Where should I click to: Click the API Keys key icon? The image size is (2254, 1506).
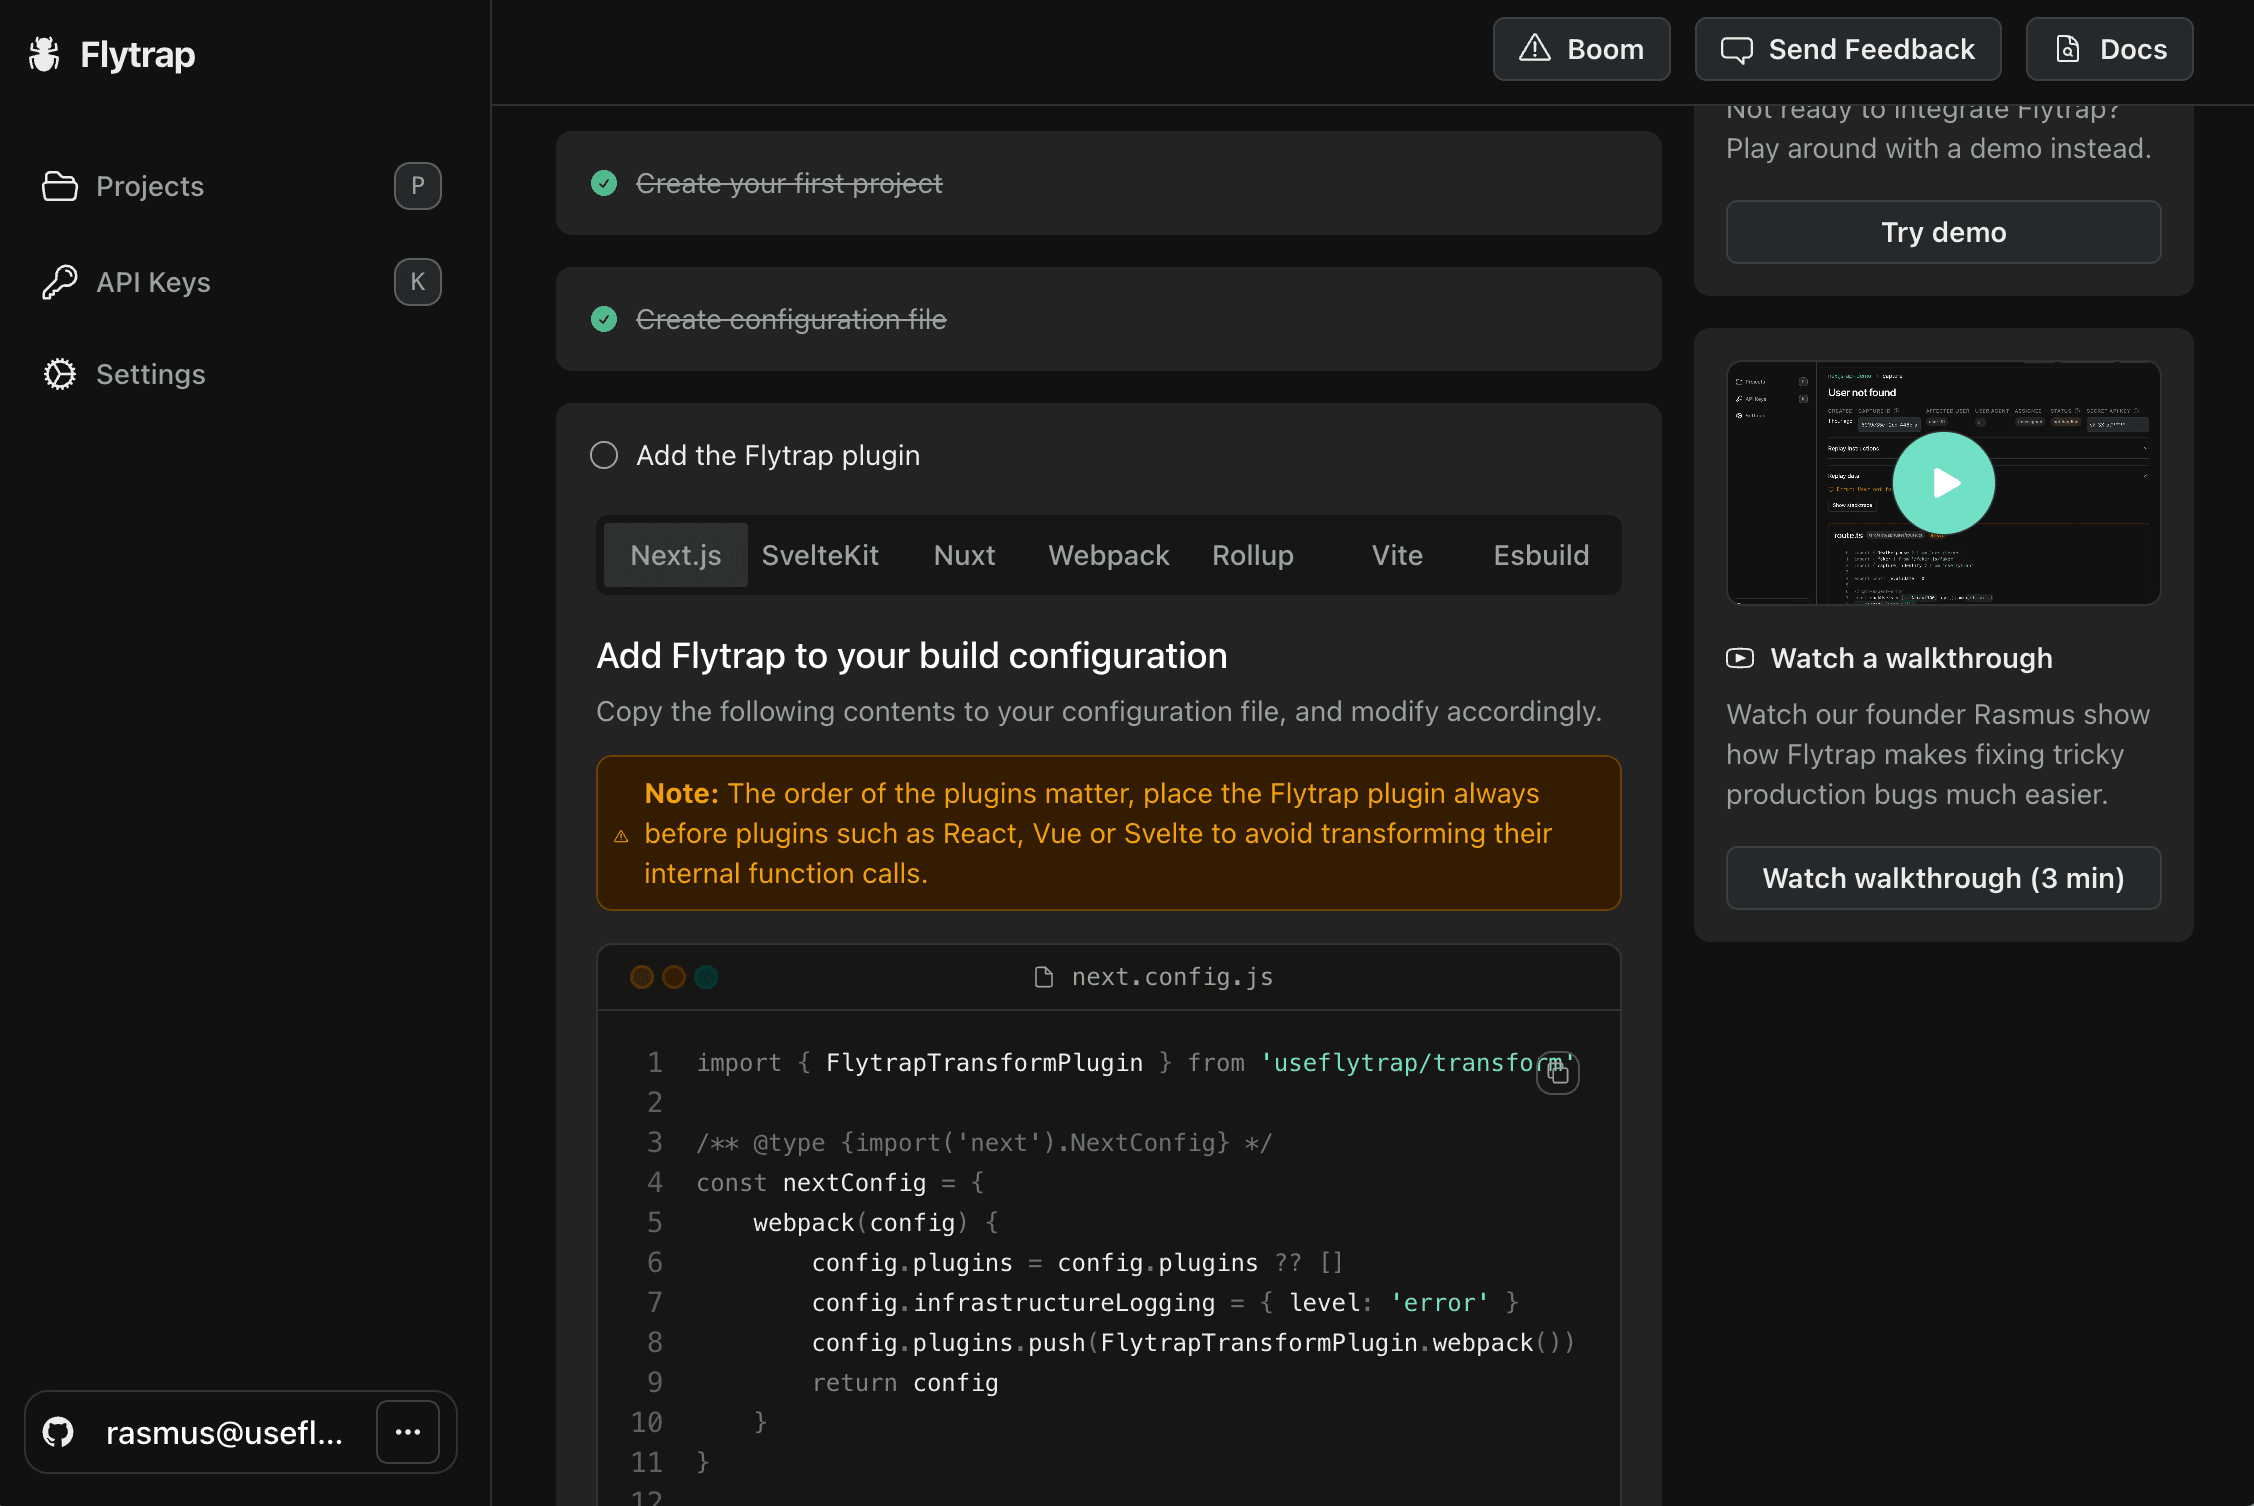tap(60, 282)
